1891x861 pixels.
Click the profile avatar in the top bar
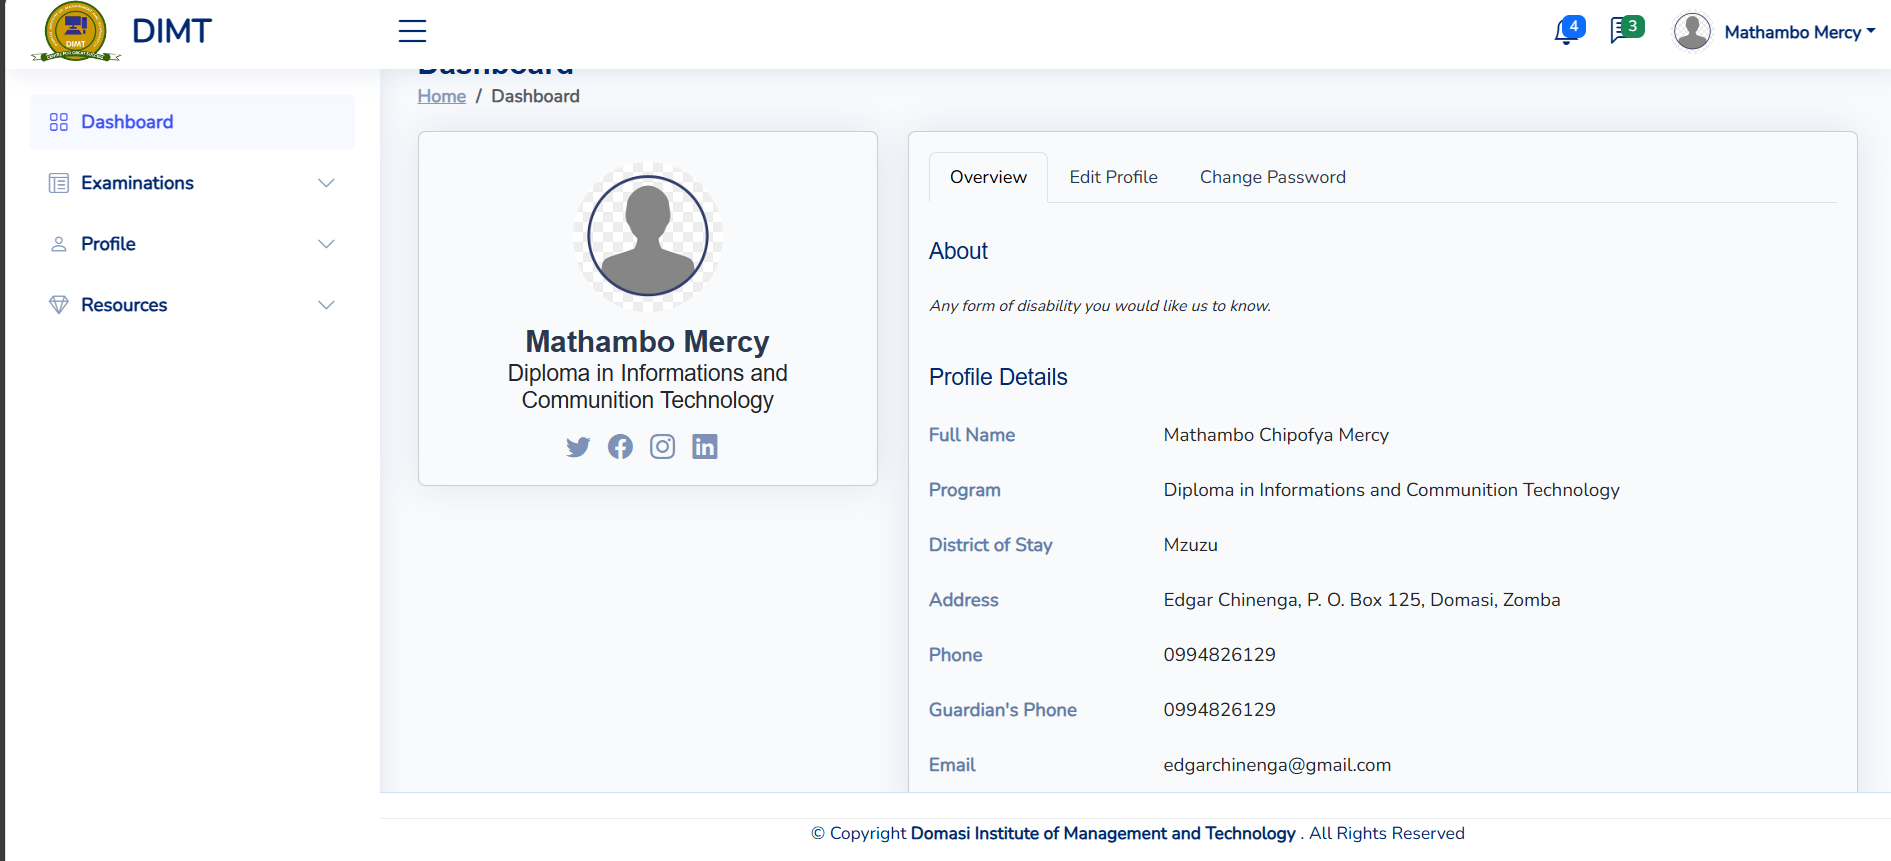tap(1692, 31)
